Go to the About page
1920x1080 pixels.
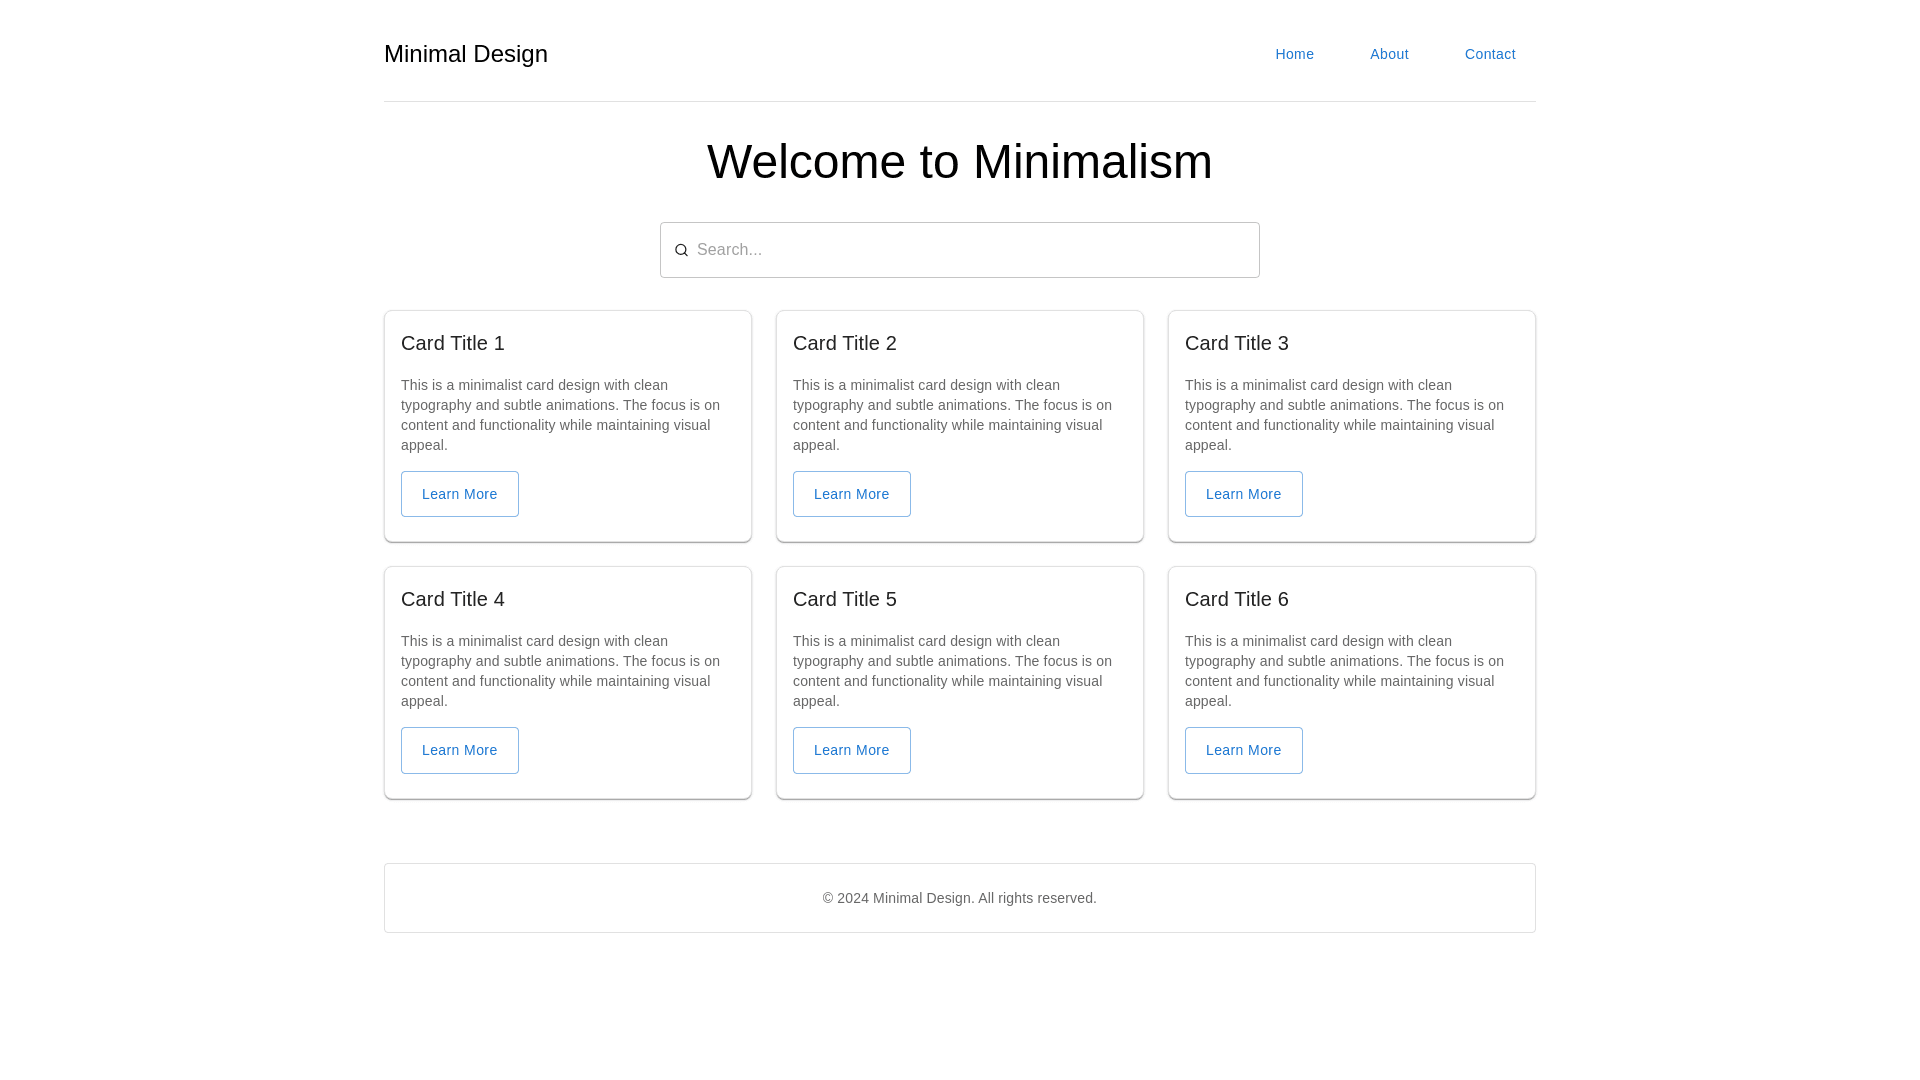[x=1389, y=54]
